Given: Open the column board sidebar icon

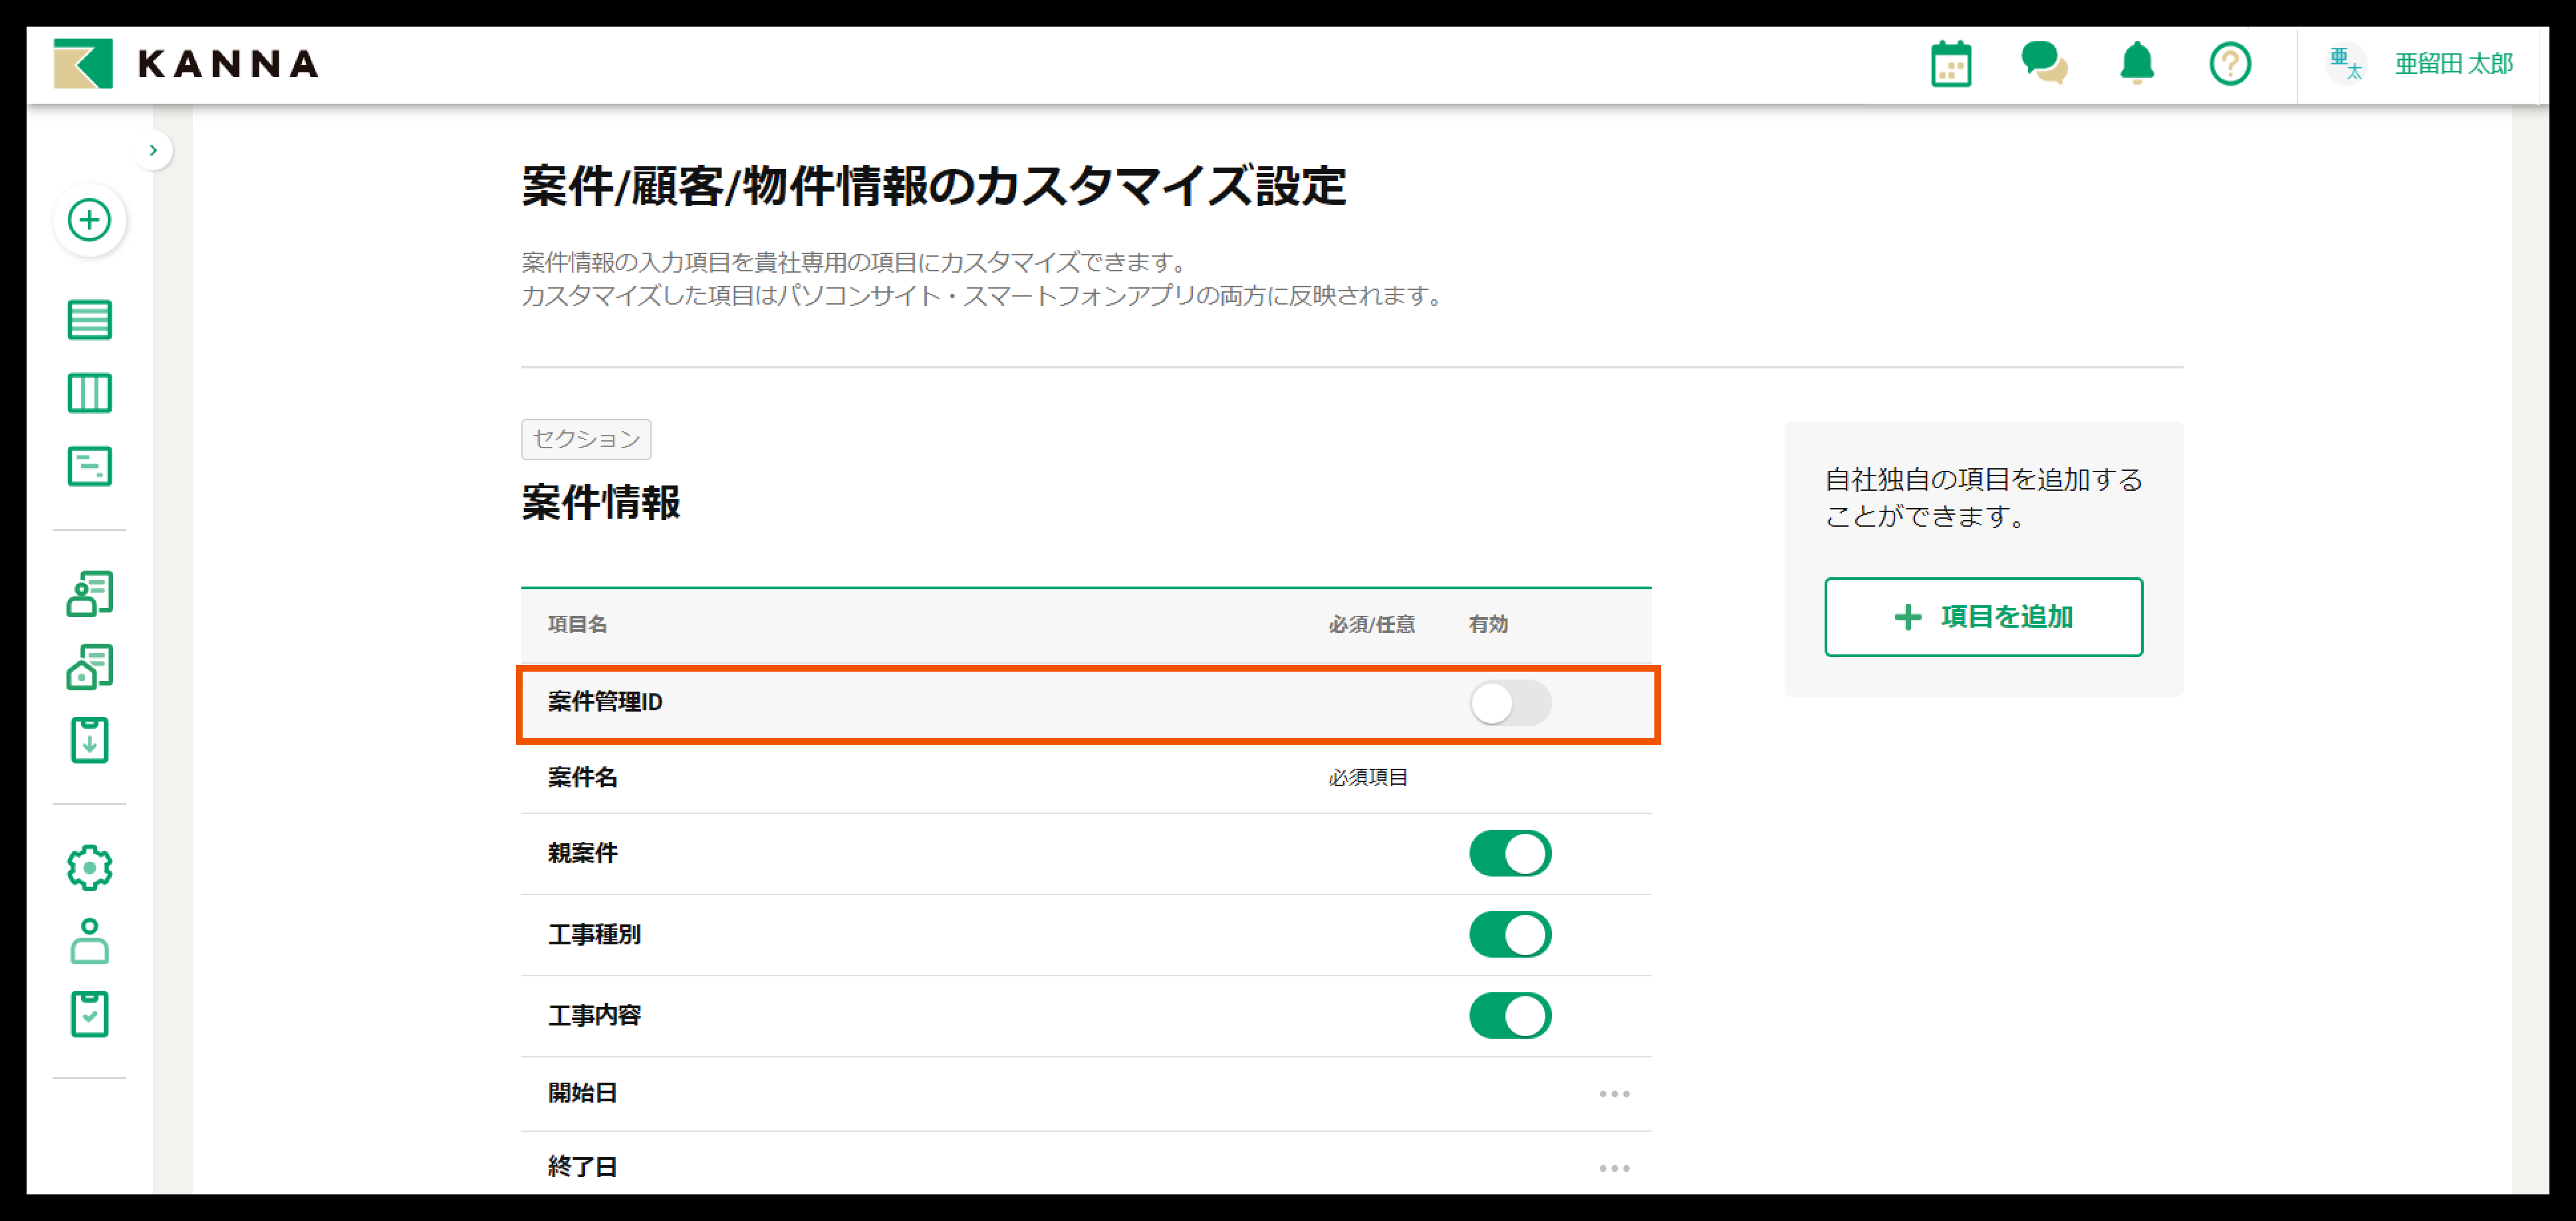Looking at the screenshot, I should point(89,393).
